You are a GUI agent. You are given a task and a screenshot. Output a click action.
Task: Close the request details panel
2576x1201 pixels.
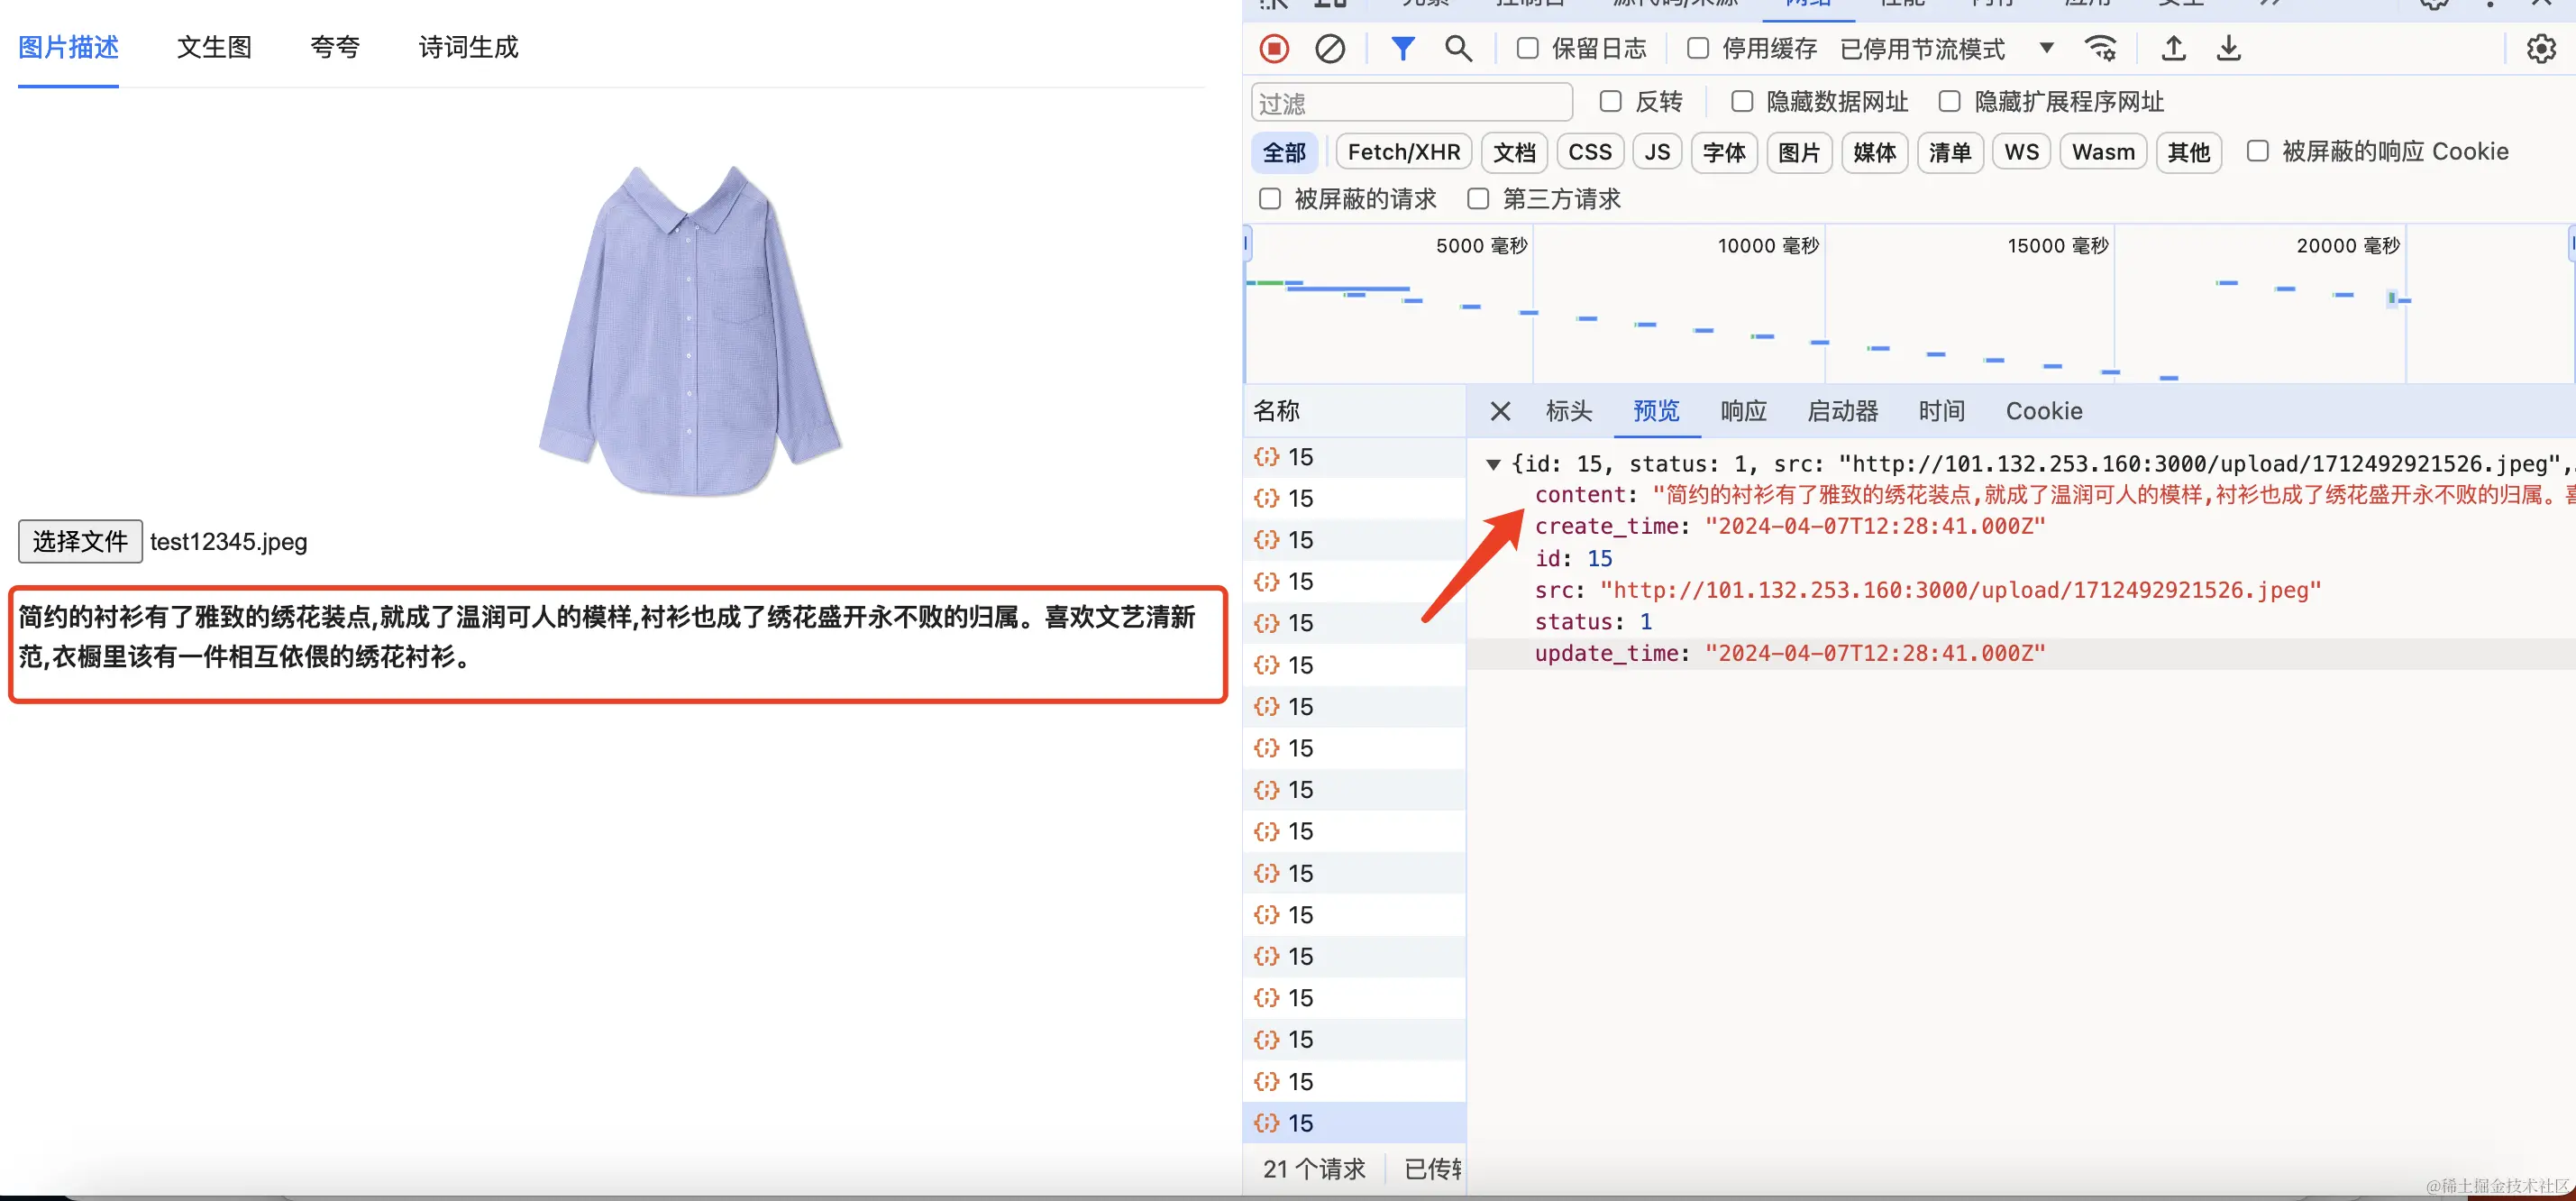[1500, 411]
